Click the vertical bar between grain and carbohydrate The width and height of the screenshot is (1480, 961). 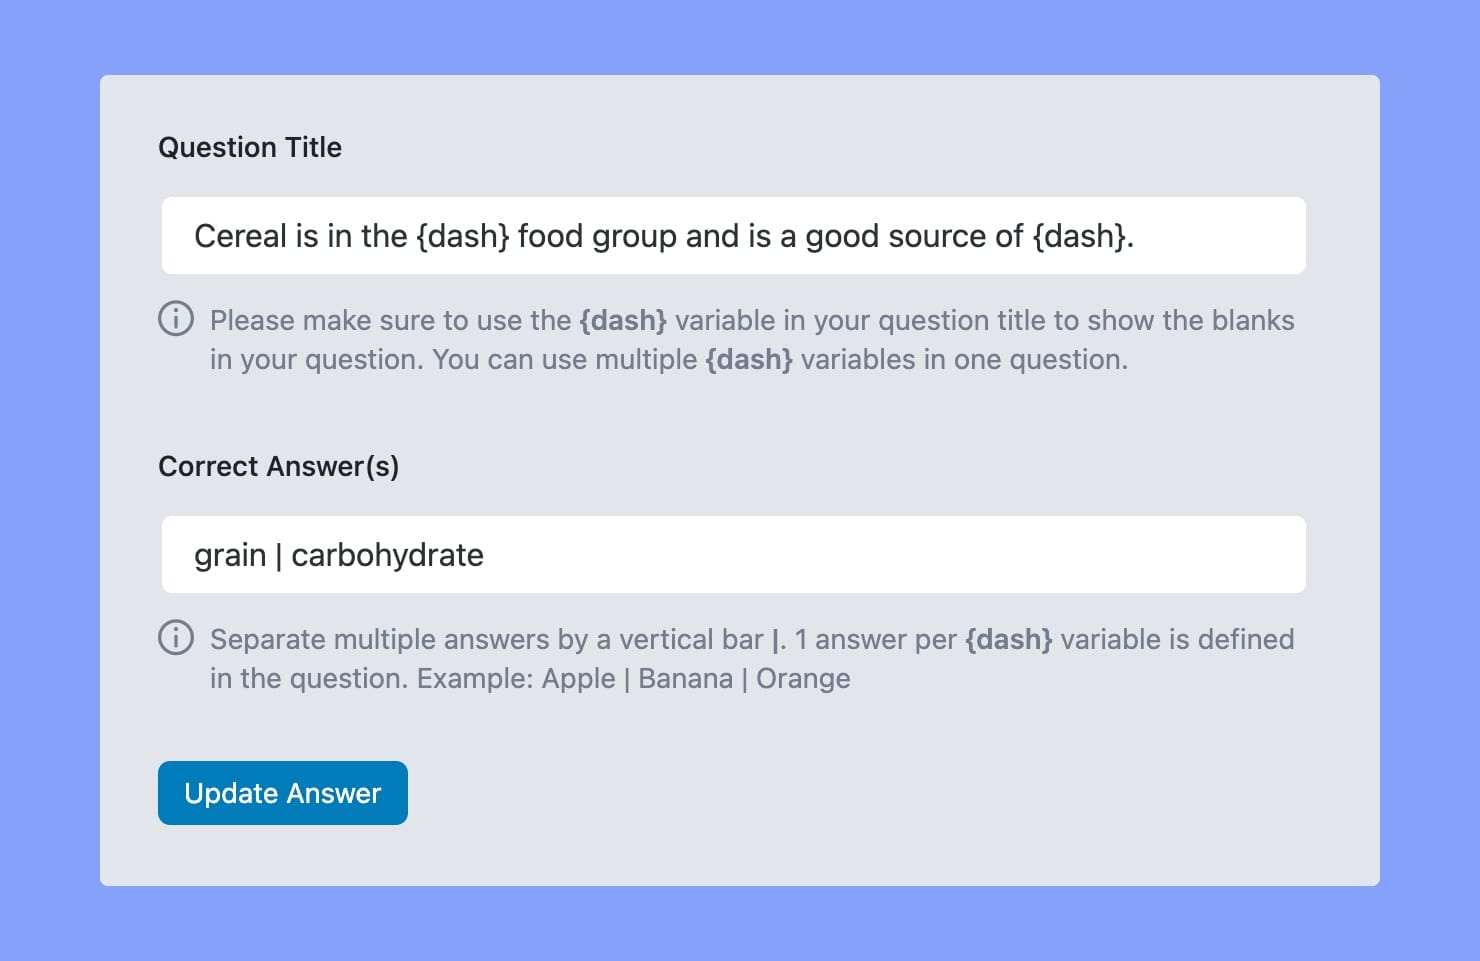point(277,554)
